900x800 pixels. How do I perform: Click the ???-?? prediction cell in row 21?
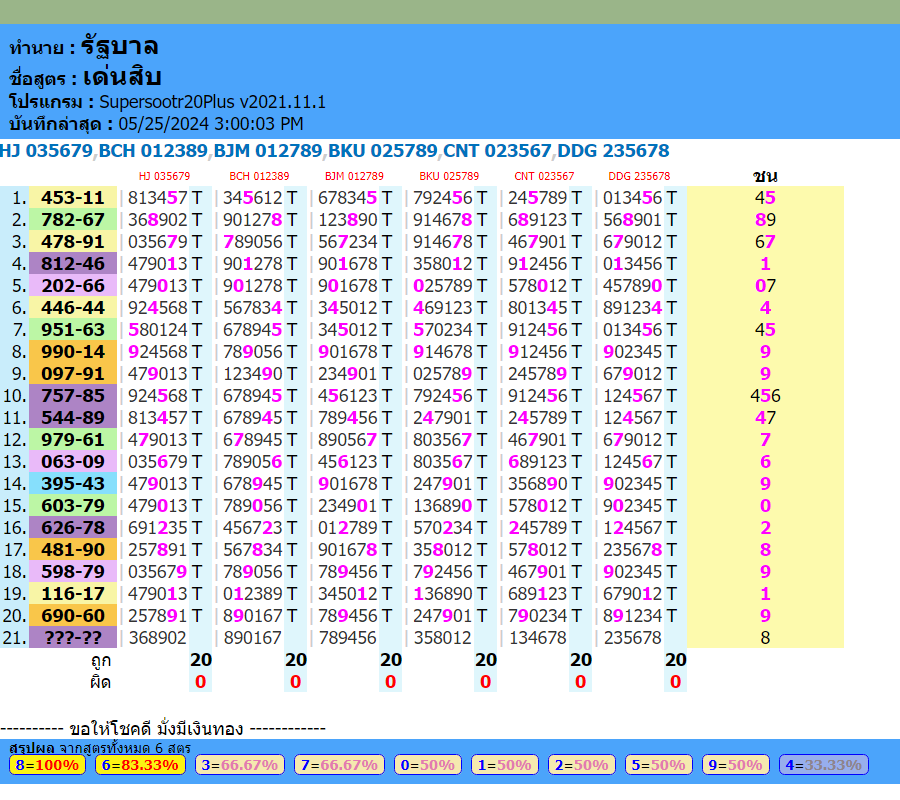click(73, 638)
